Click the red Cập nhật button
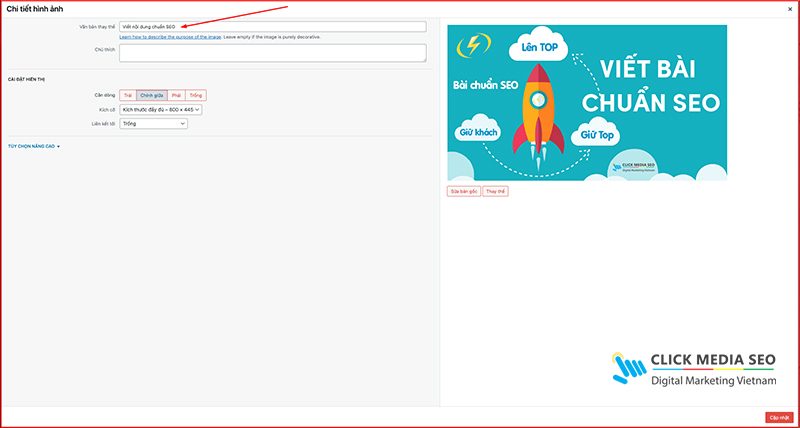The image size is (800, 428). click(x=780, y=417)
